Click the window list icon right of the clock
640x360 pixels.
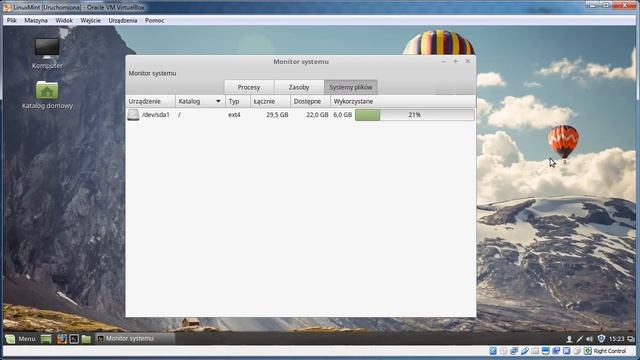point(631,339)
